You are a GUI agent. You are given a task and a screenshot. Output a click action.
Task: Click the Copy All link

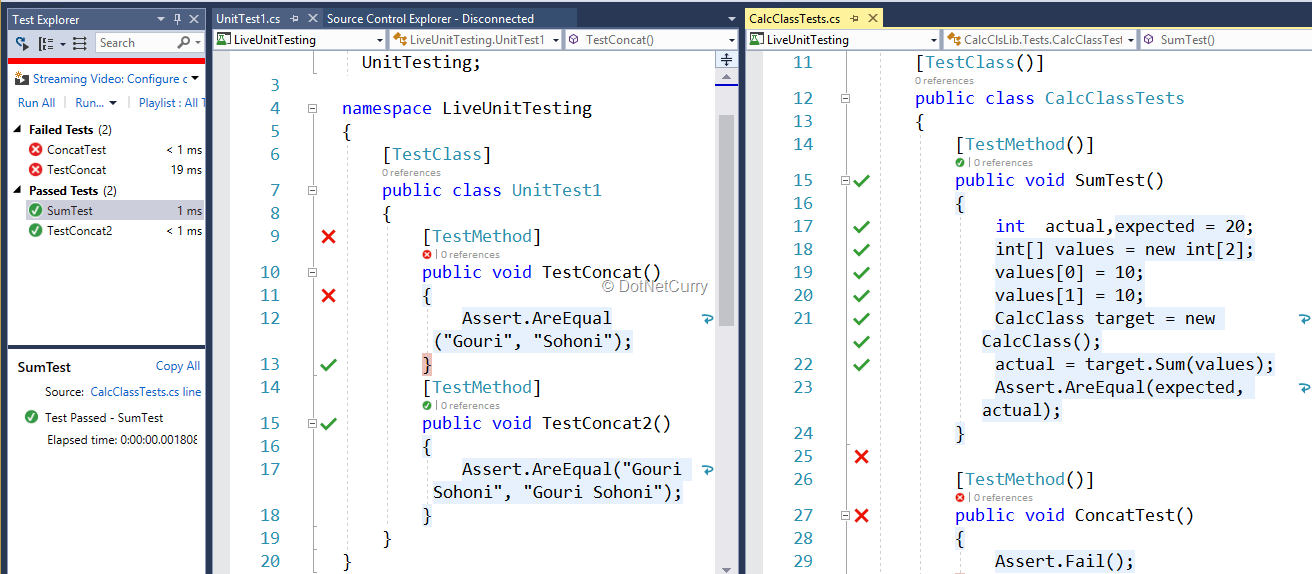point(178,366)
